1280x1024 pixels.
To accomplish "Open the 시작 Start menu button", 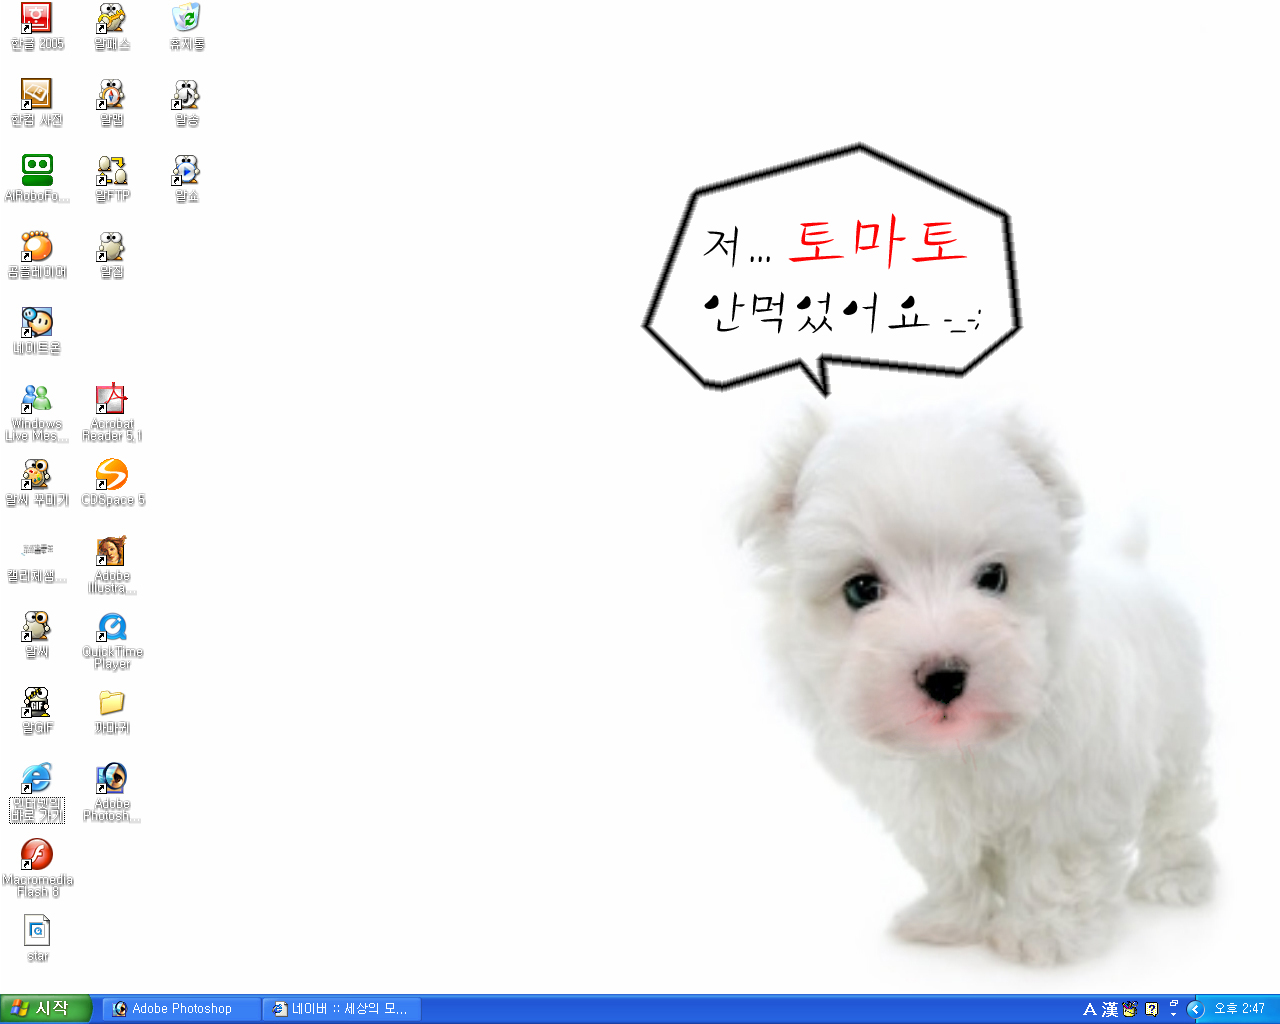I will tap(46, 1009).
